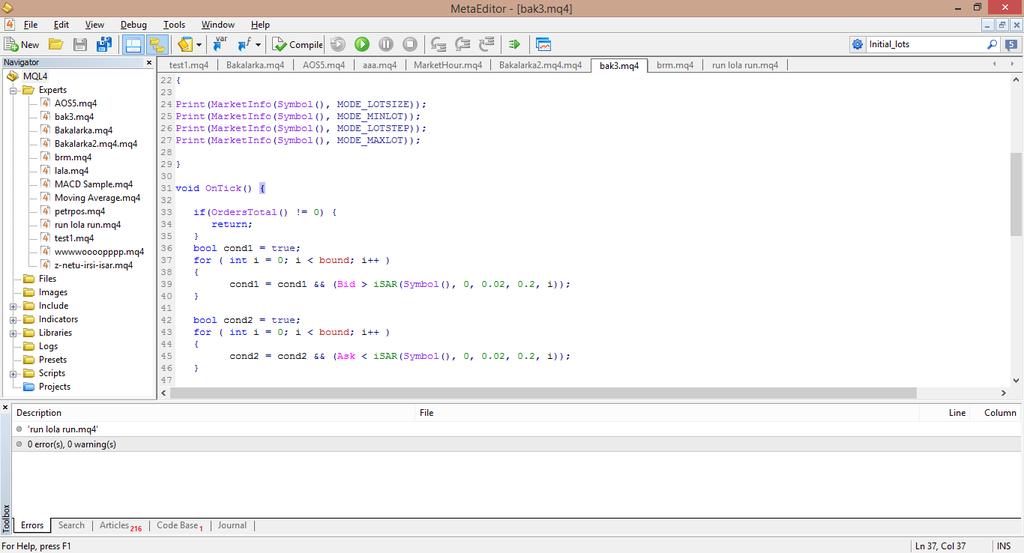Open the Edit menu

61,25
